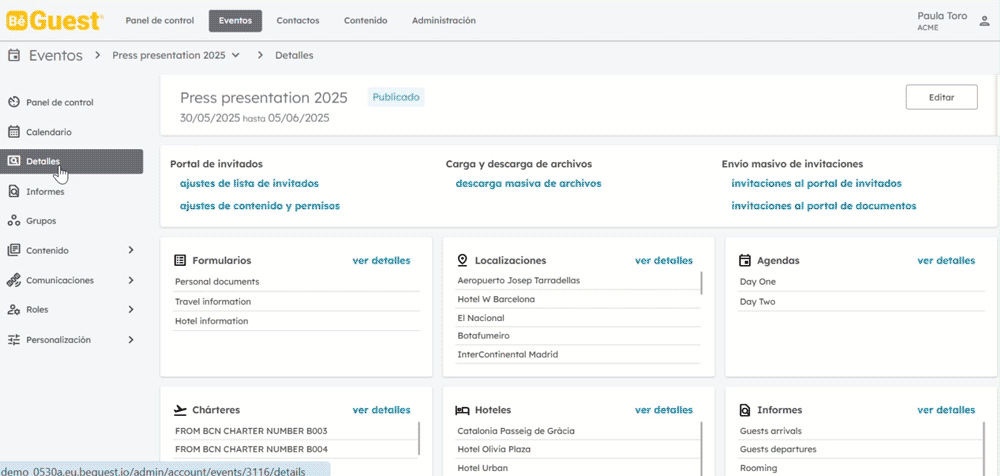Select Aeropuerto Josep Tarradellas location

(577, 280)
